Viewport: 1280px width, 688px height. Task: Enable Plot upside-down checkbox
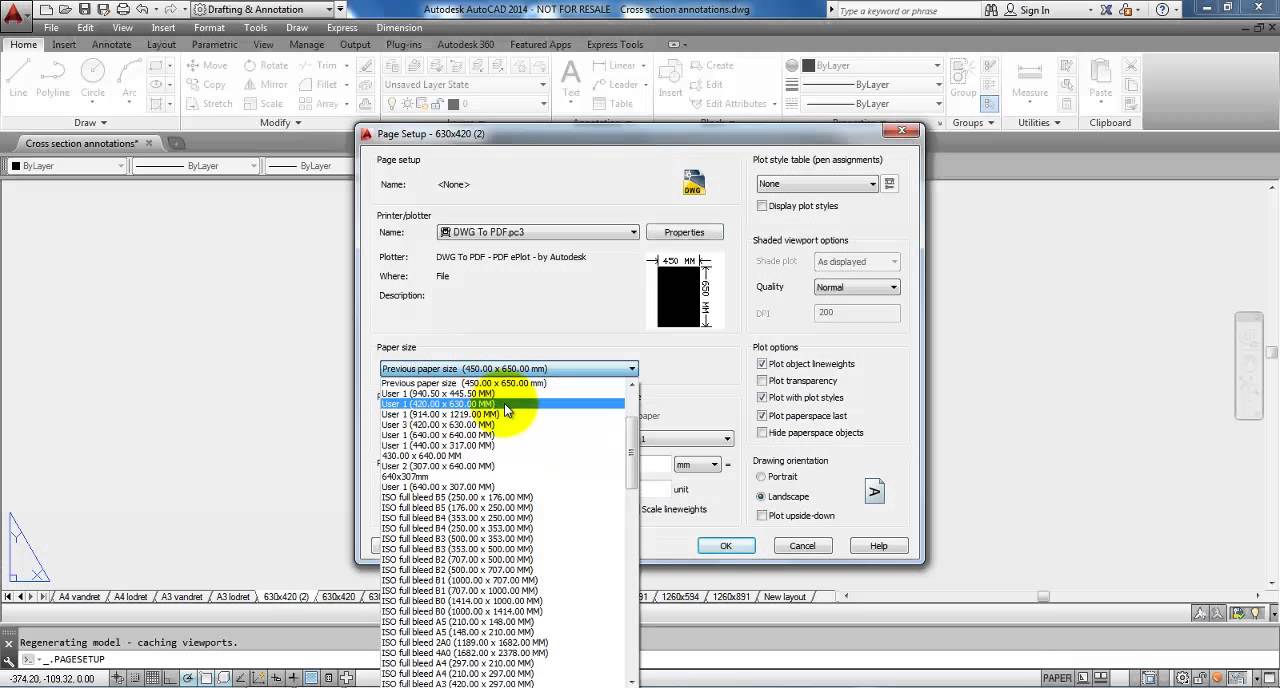click(762, 516)
